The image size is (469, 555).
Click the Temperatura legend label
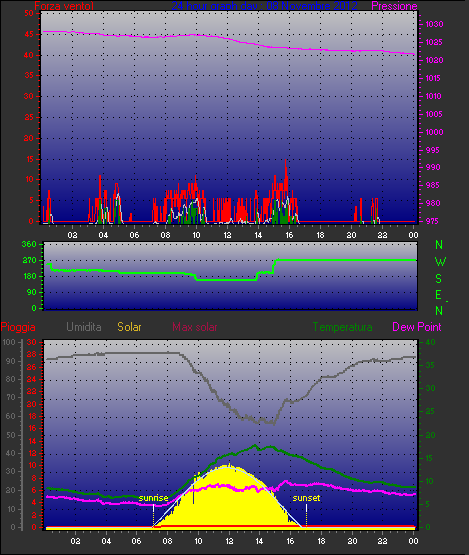[x=342, y=327]
